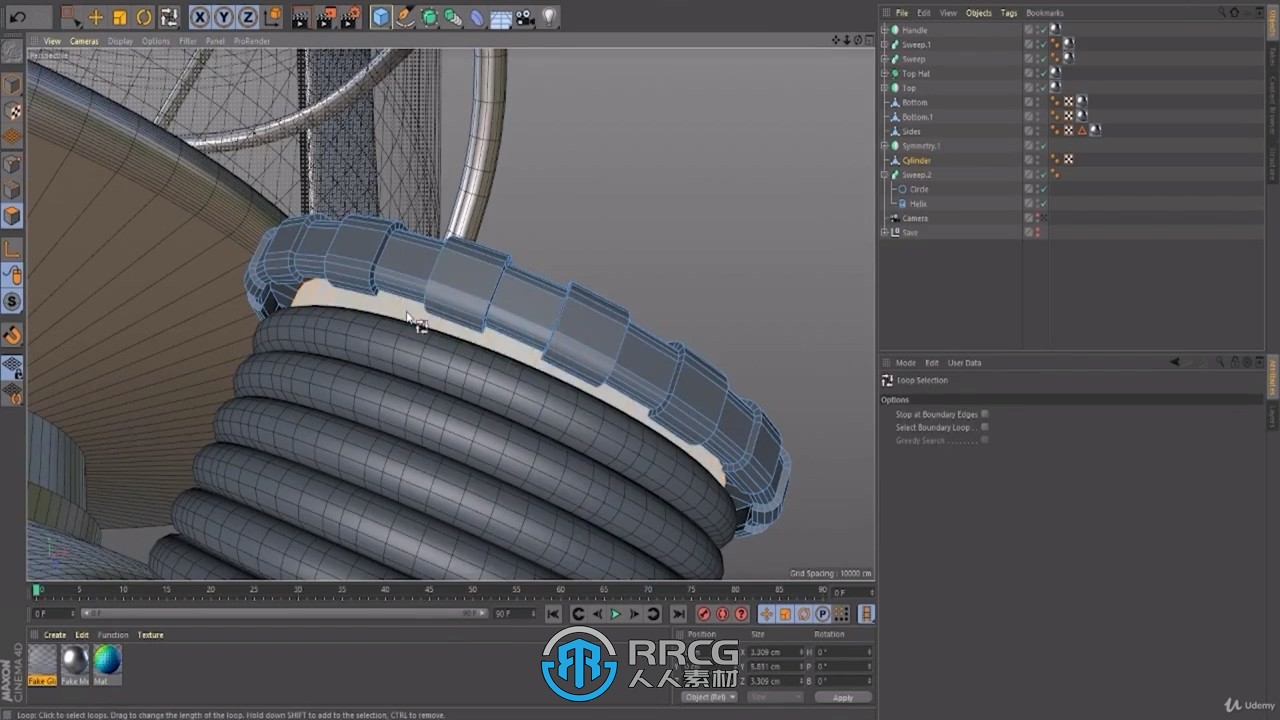Viewport: 1280px width, 720px height.
Task: Play the animation forward
Action: point(615,614)
